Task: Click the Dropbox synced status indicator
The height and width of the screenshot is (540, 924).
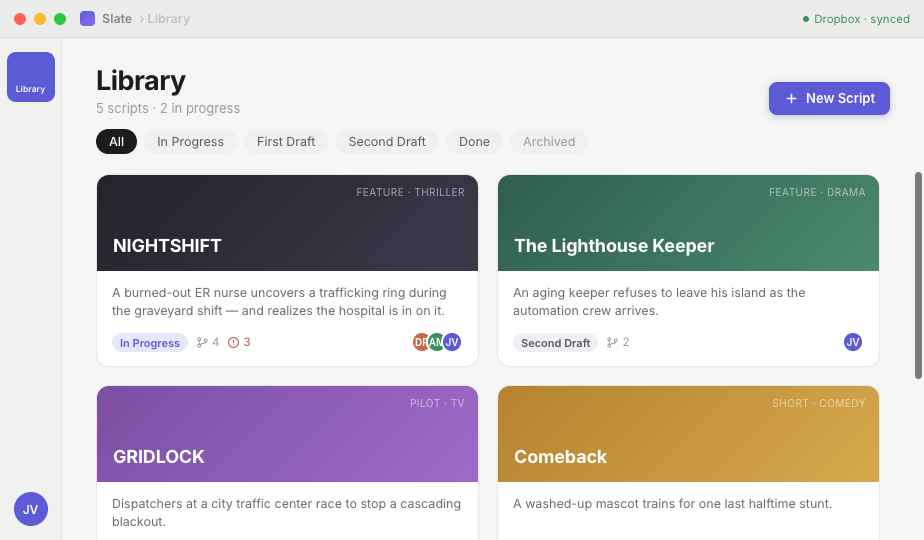Action: pos(856,19)
